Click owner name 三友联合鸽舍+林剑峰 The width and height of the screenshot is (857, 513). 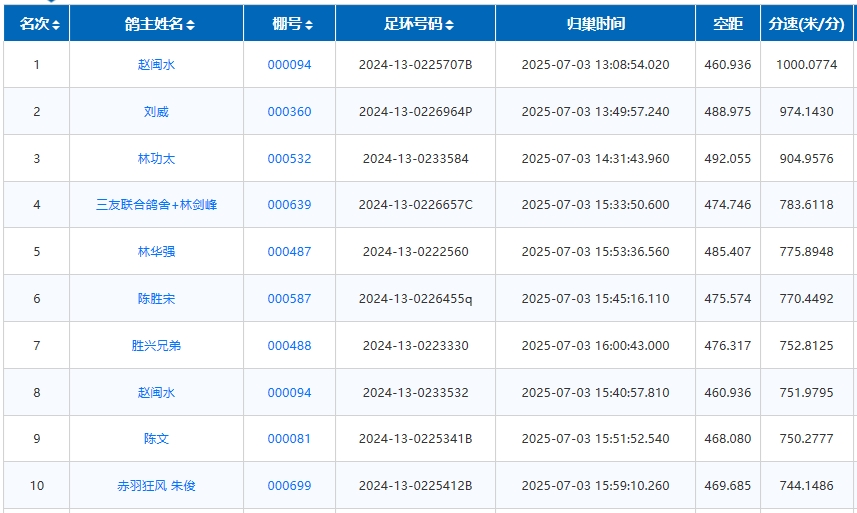pyautogui.click(x=156, y=205)
